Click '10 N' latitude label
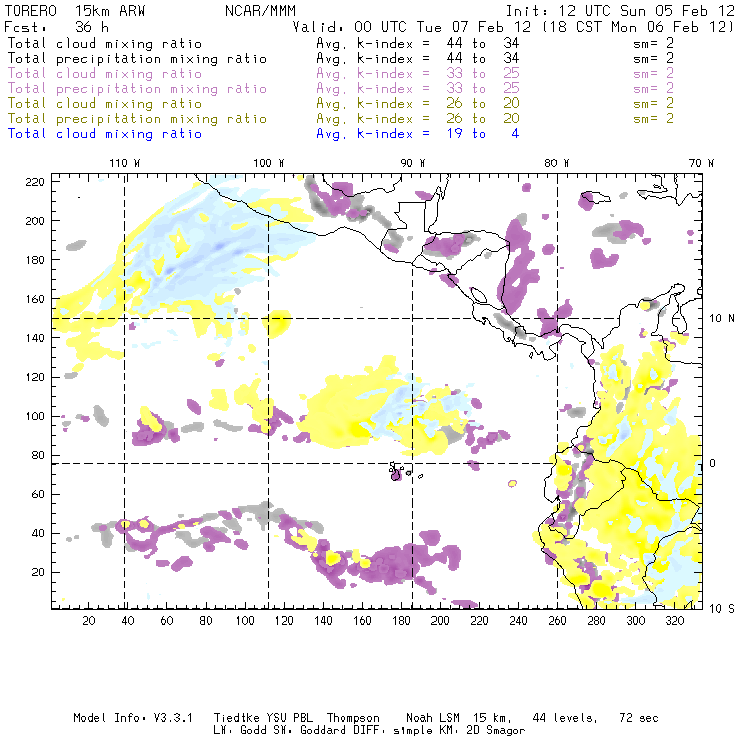 (x=722, y=319)
